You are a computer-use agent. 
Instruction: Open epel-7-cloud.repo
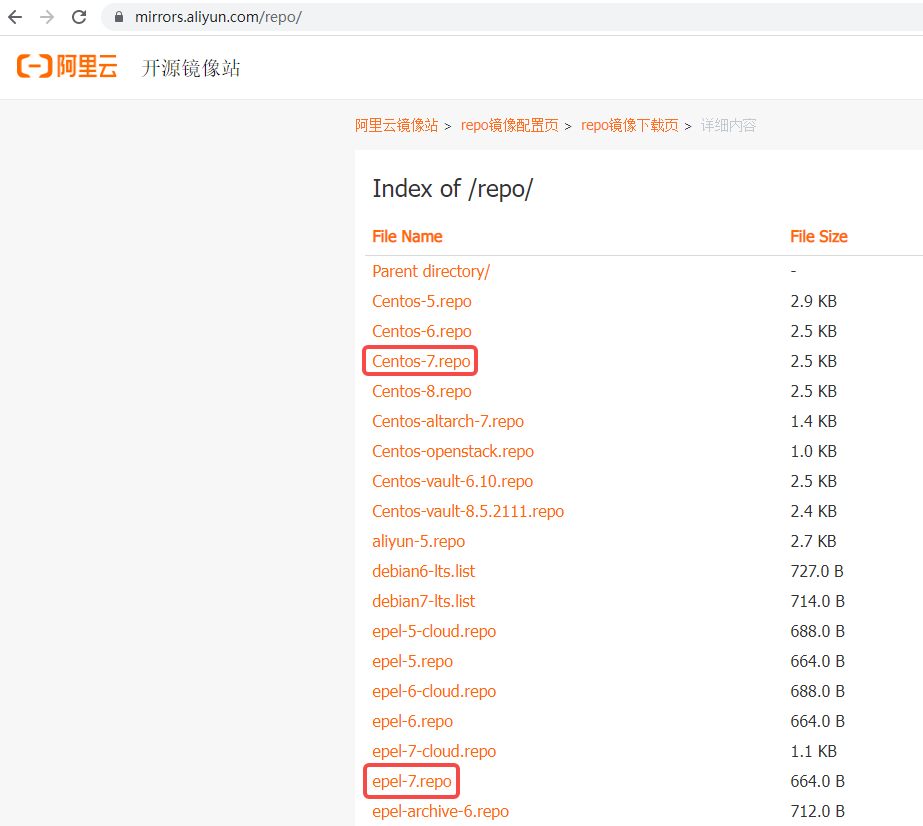pos(434,752)
